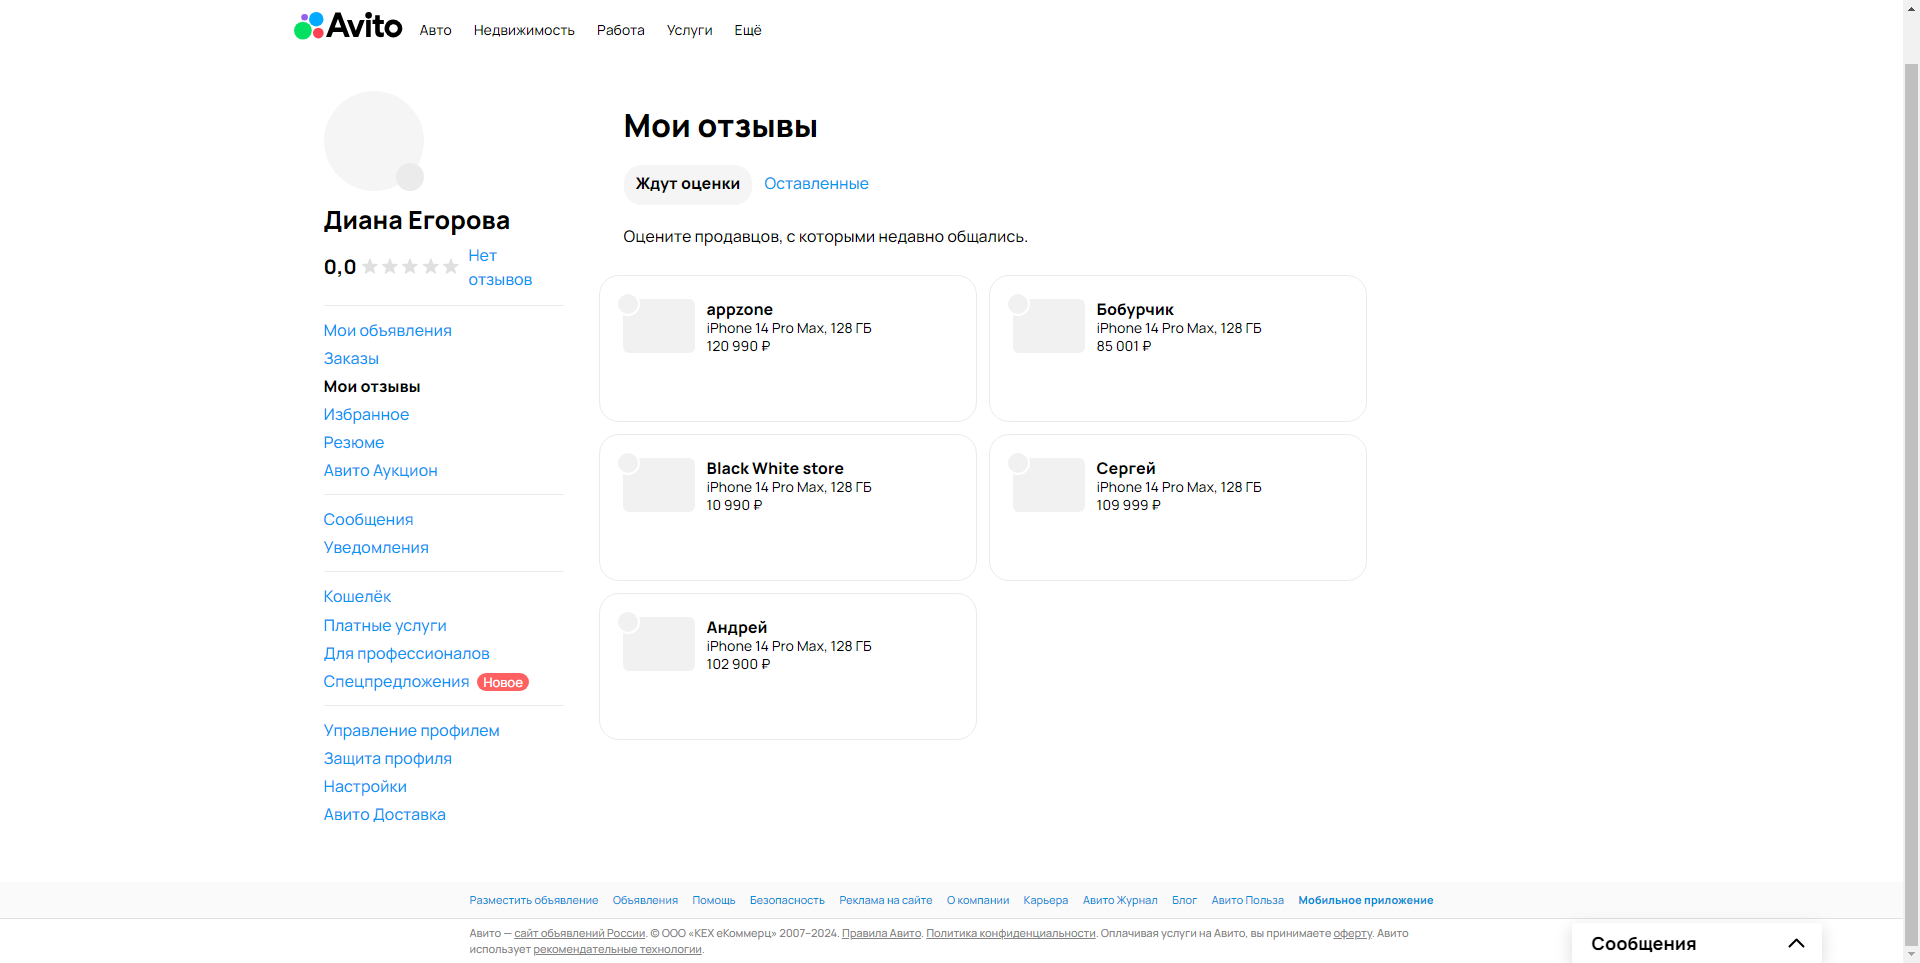The width and height of the screenshot is (1920, 963).
Task: Open the оферту link in footer
Action: [x=1352, y=934]
